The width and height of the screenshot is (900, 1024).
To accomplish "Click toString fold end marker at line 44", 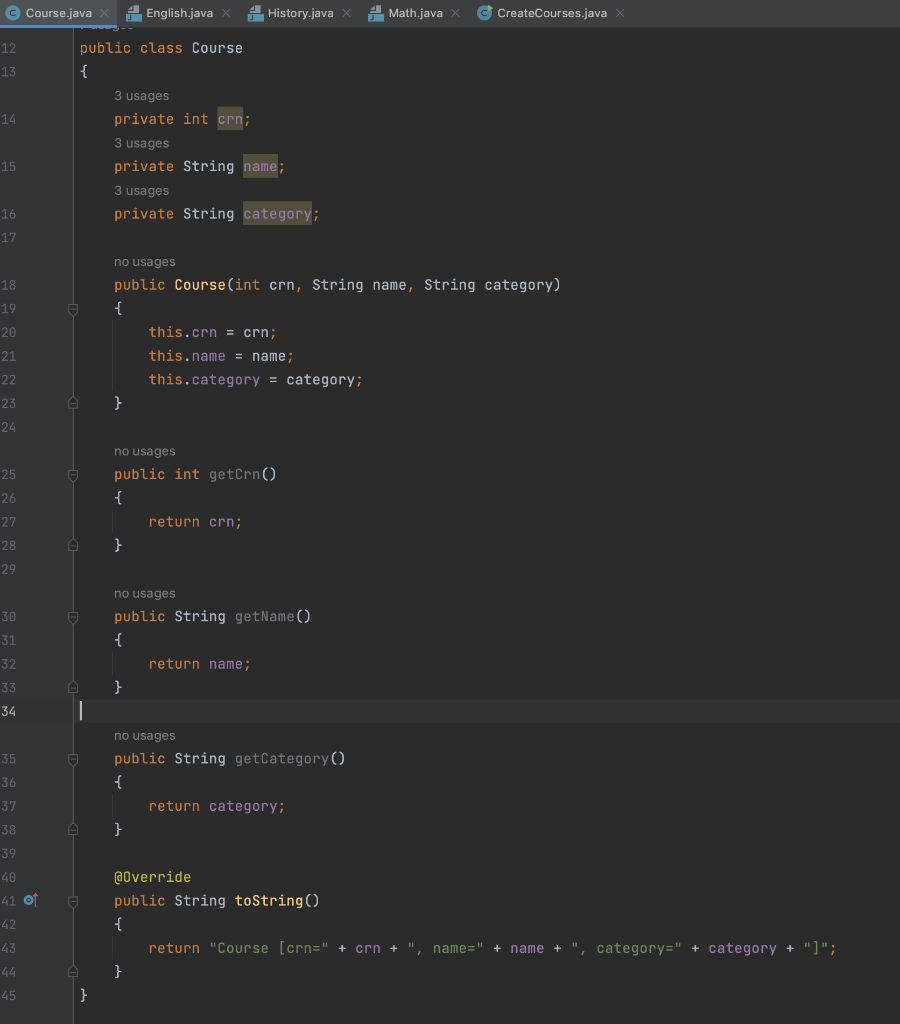I will pyautogui.click(x=73, y=972).
